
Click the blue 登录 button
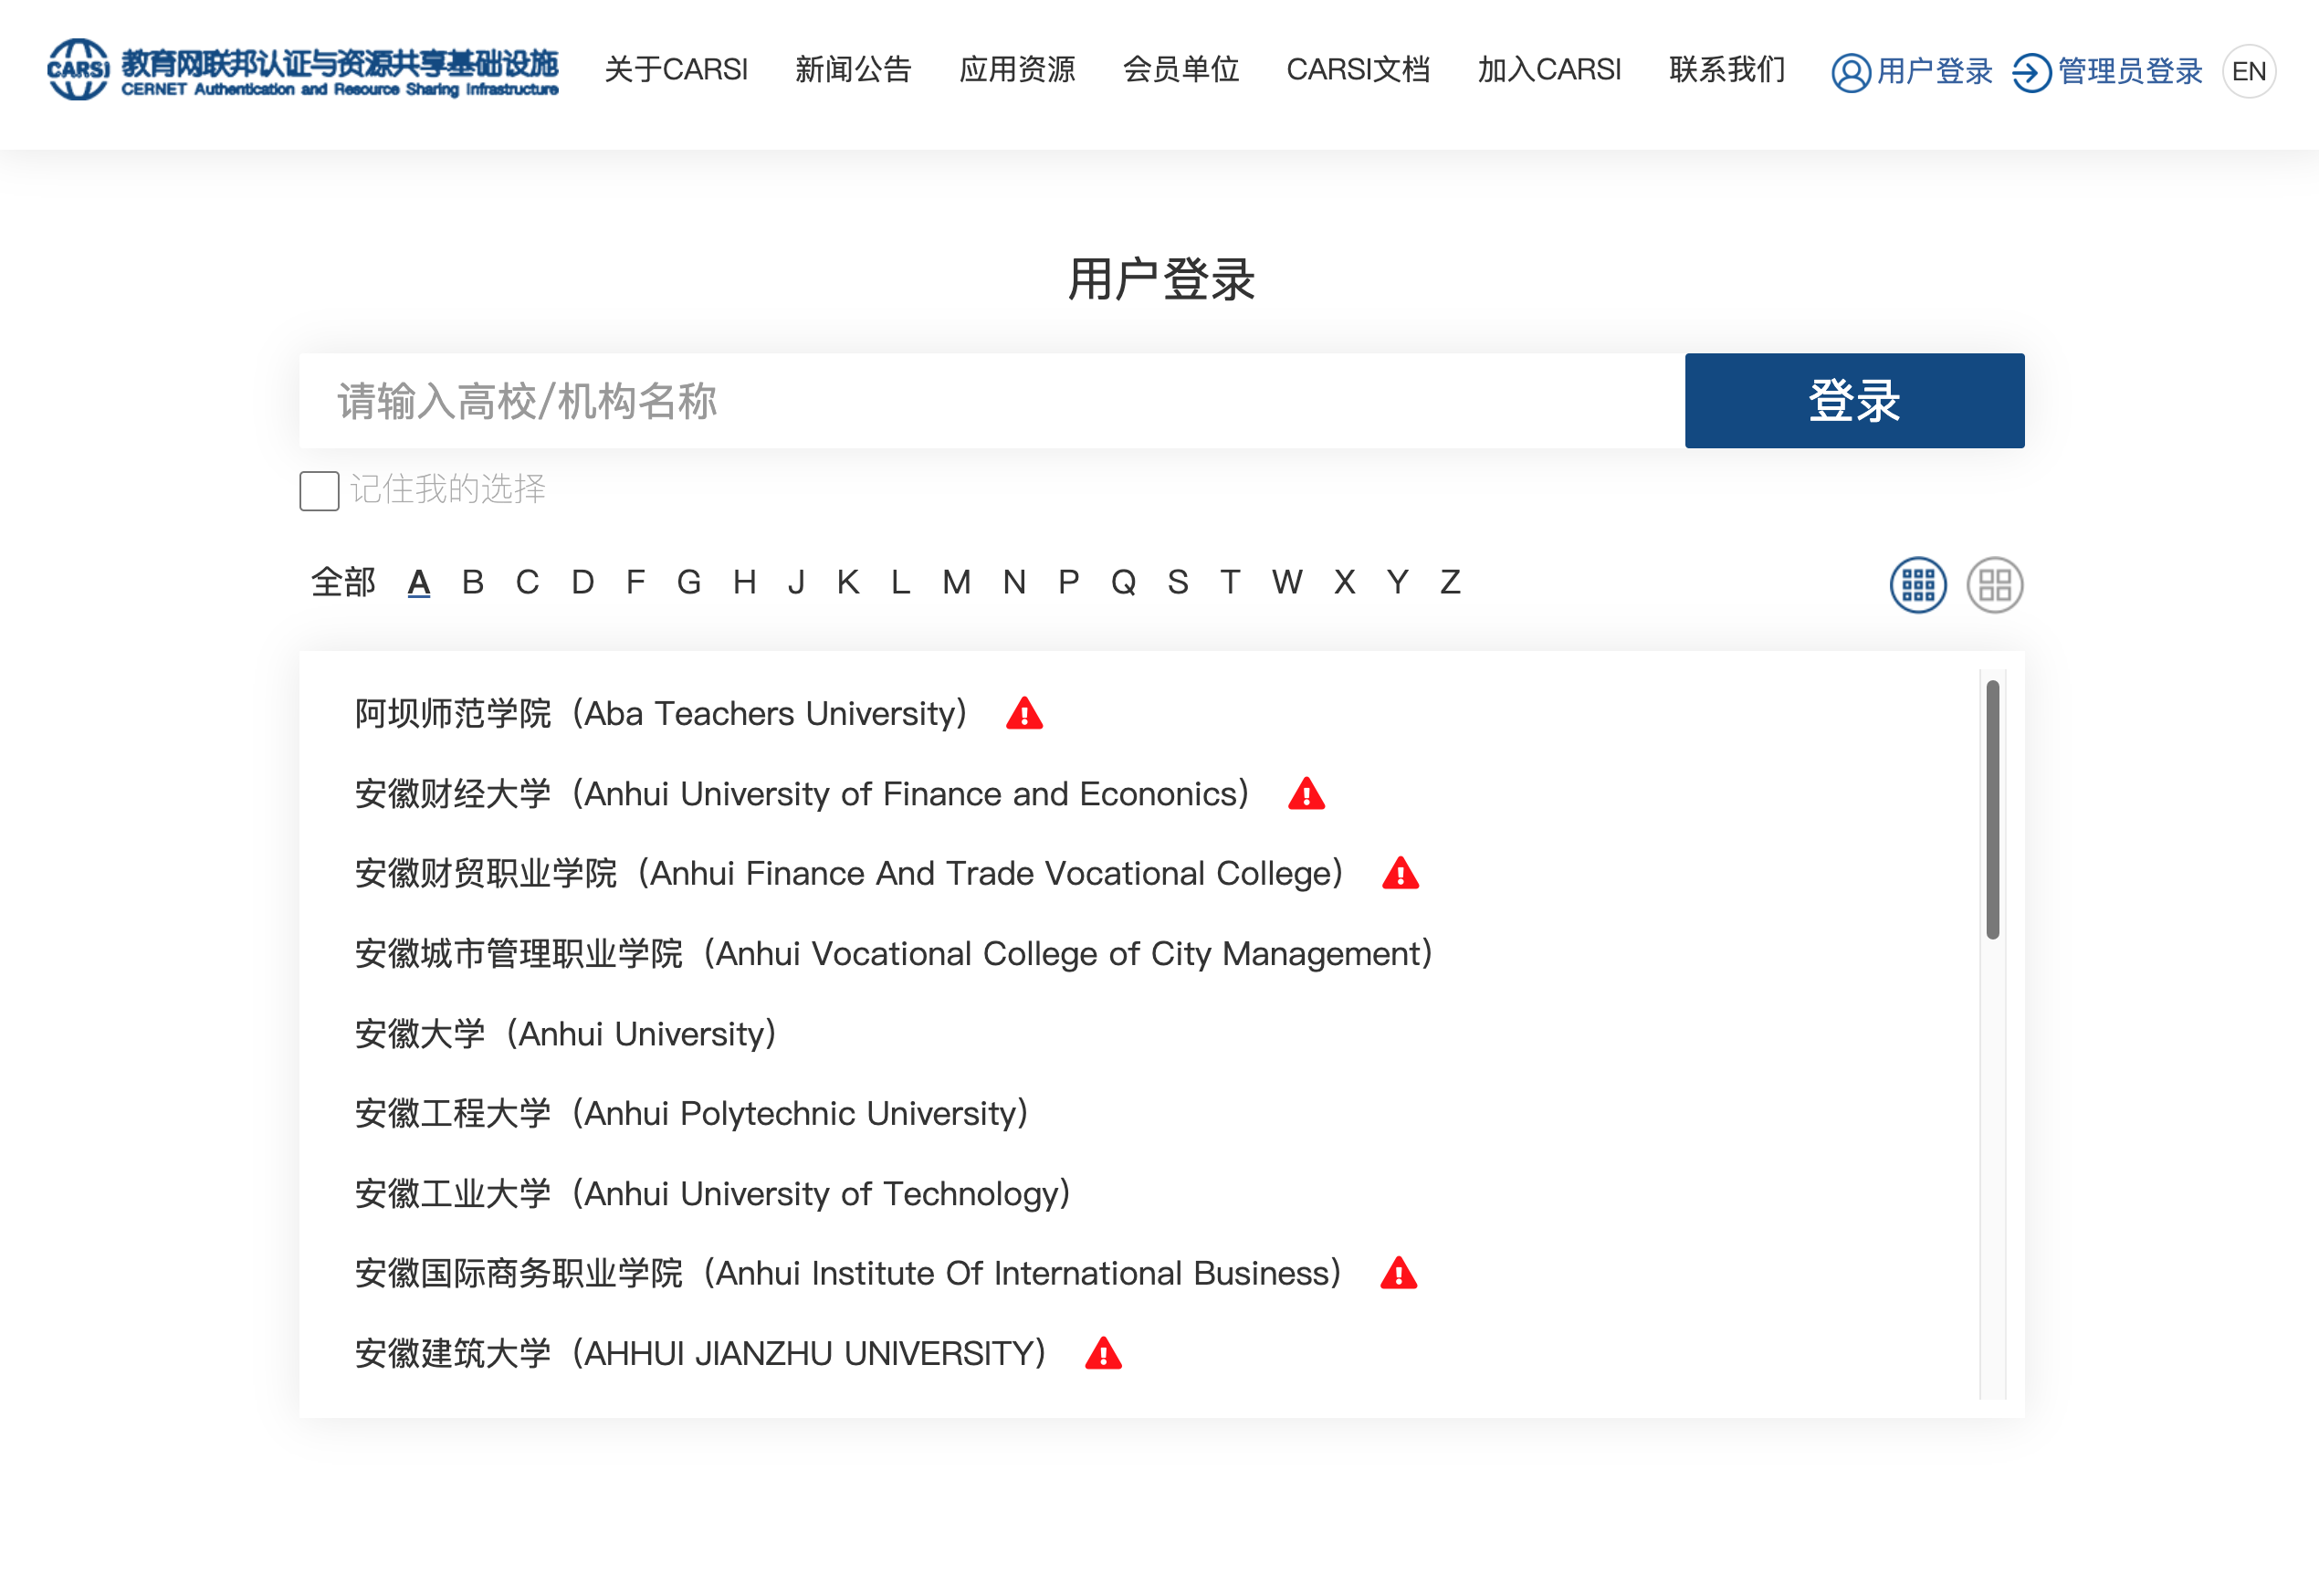(1854, 401)
